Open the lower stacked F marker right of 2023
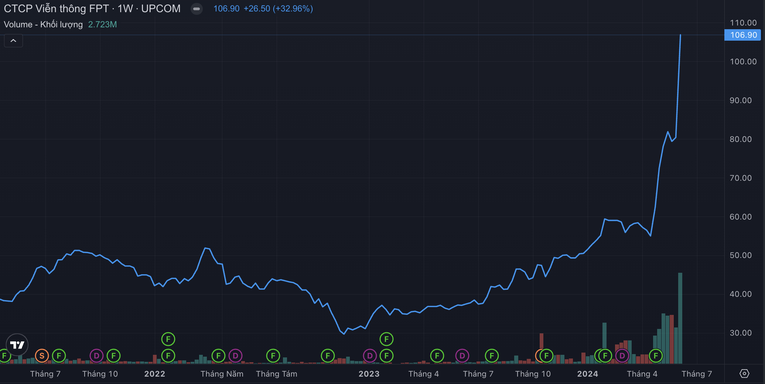 point(386,356)
